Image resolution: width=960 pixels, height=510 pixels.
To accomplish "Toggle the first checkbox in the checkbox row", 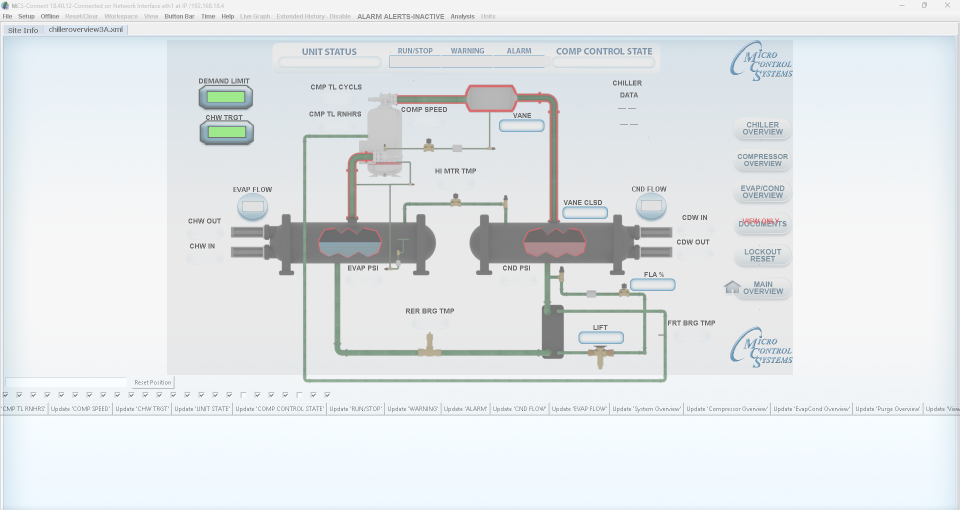I will coord(6,395).
